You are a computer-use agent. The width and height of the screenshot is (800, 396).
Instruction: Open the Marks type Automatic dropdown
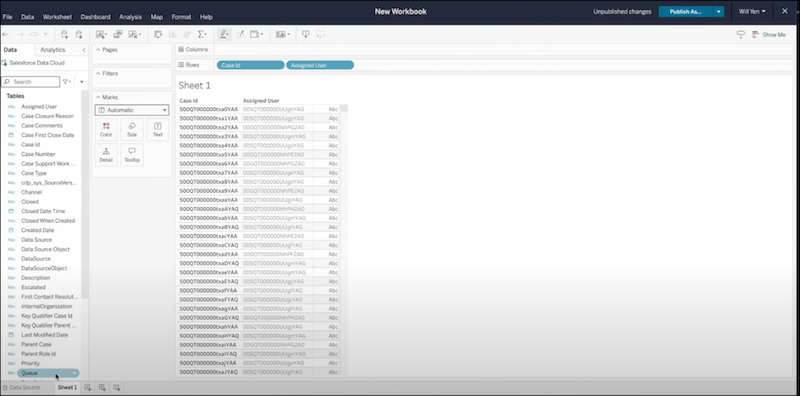(132, 110)
